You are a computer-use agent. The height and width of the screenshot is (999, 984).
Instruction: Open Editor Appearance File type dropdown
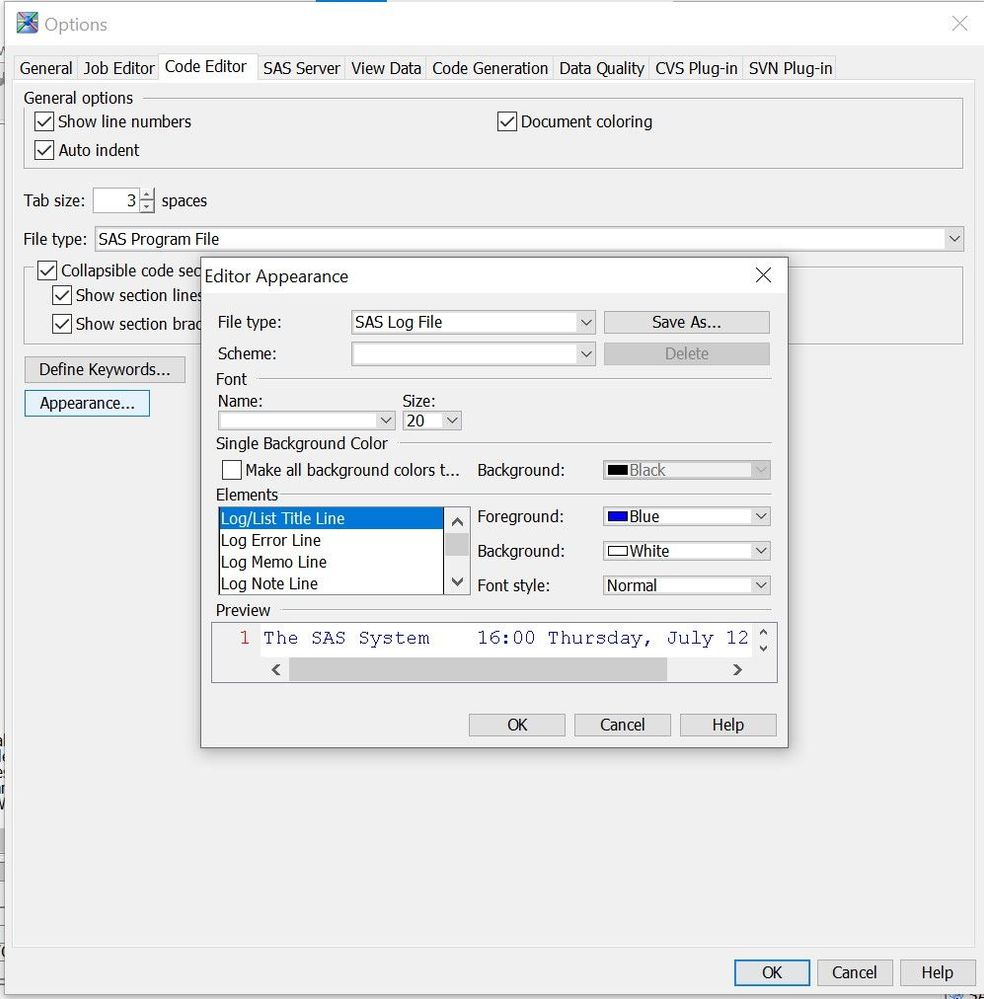tap(586, 322)
